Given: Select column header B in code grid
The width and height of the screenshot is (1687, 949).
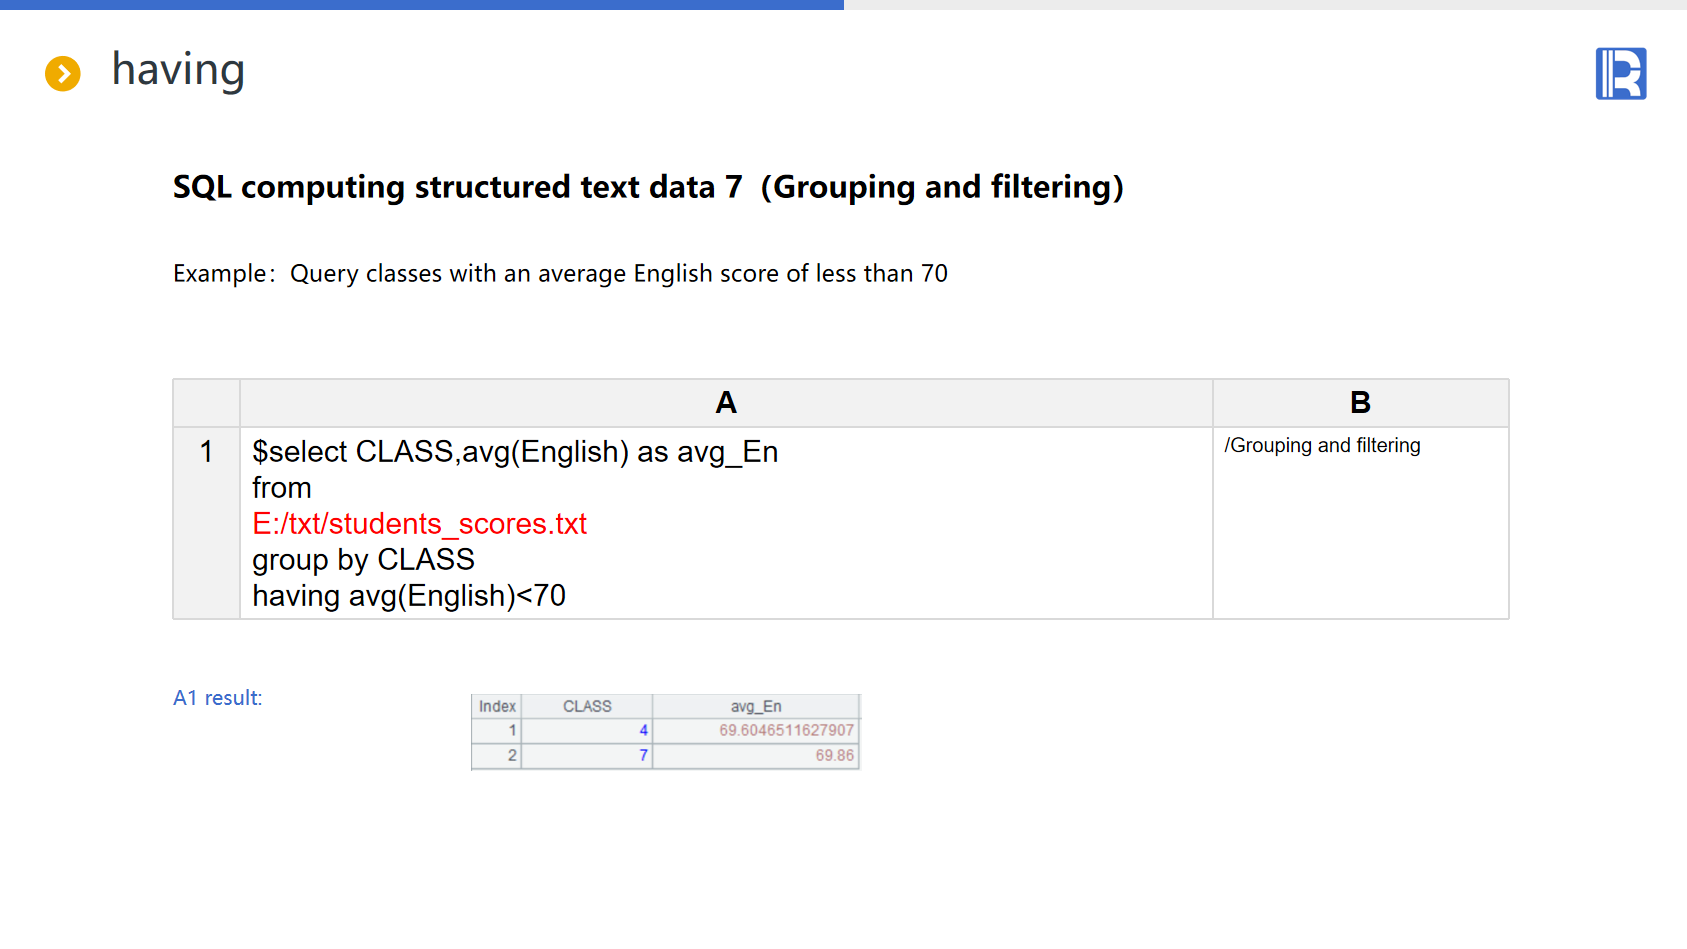Looking at the screenshot, I should click(1360, 403).
